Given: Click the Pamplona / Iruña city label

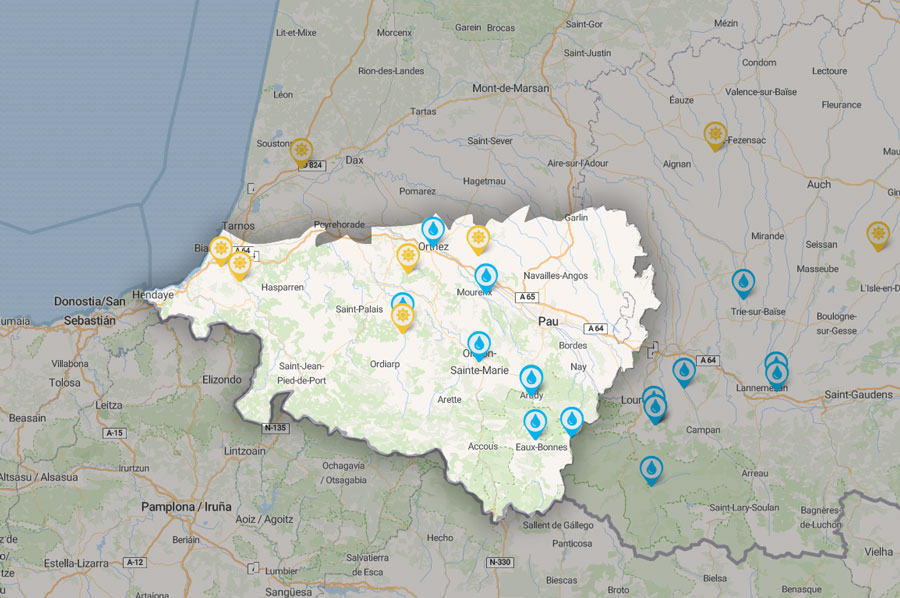Looking at the screenshot, I should (x=186, y=507).
